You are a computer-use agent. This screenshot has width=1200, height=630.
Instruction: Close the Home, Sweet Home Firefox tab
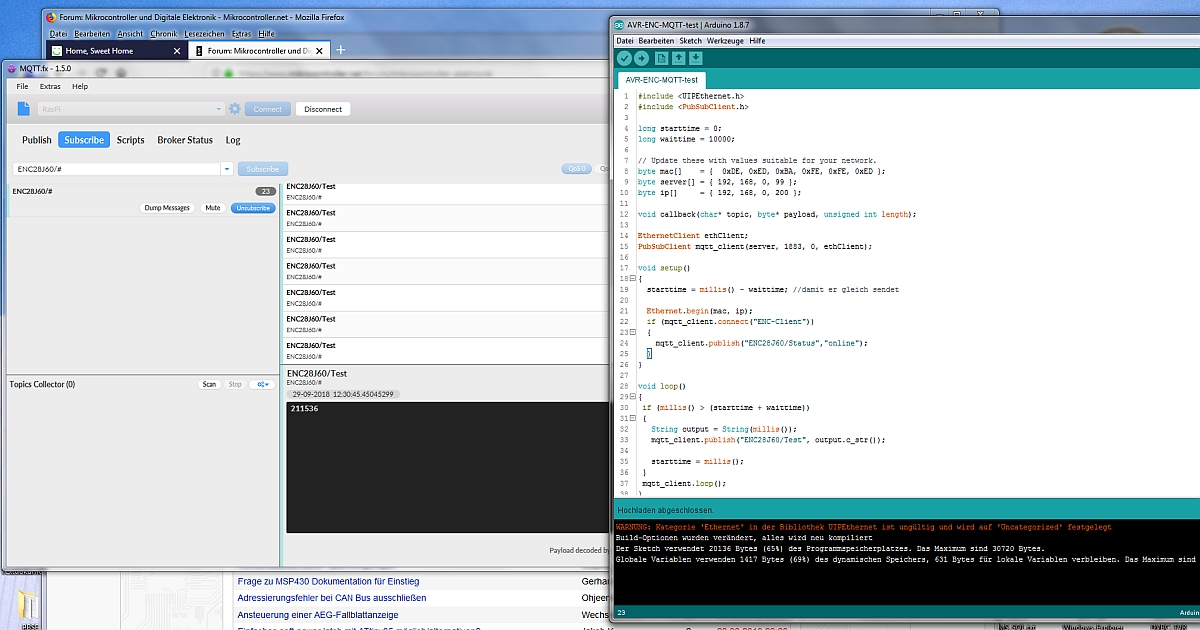click(x=177, y=50)
